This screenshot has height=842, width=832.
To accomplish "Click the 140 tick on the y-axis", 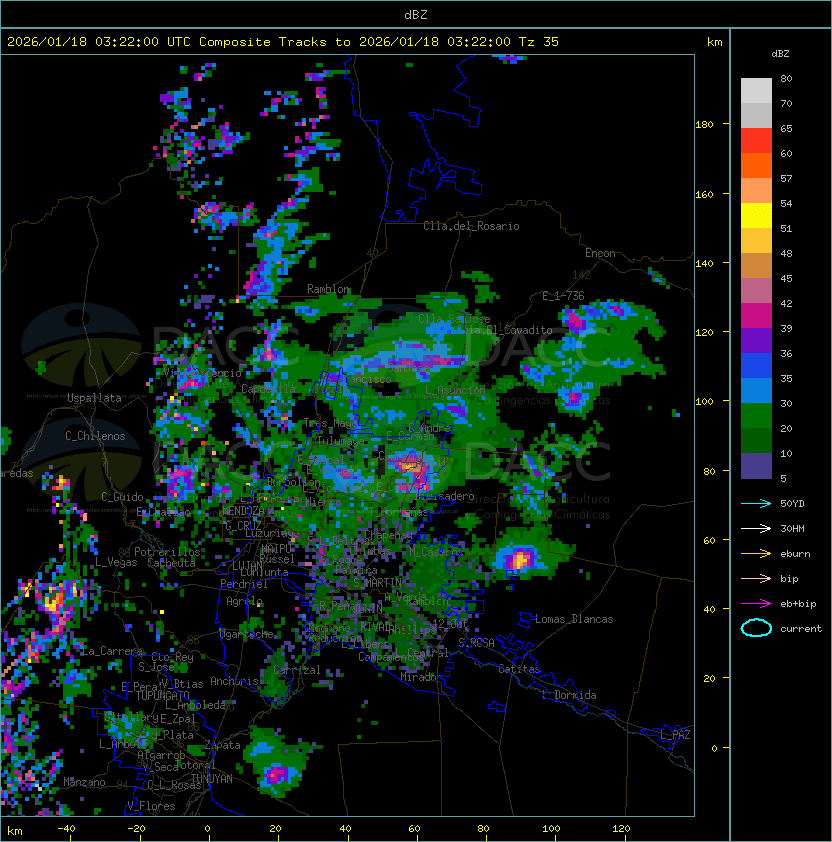I will 704,264.
